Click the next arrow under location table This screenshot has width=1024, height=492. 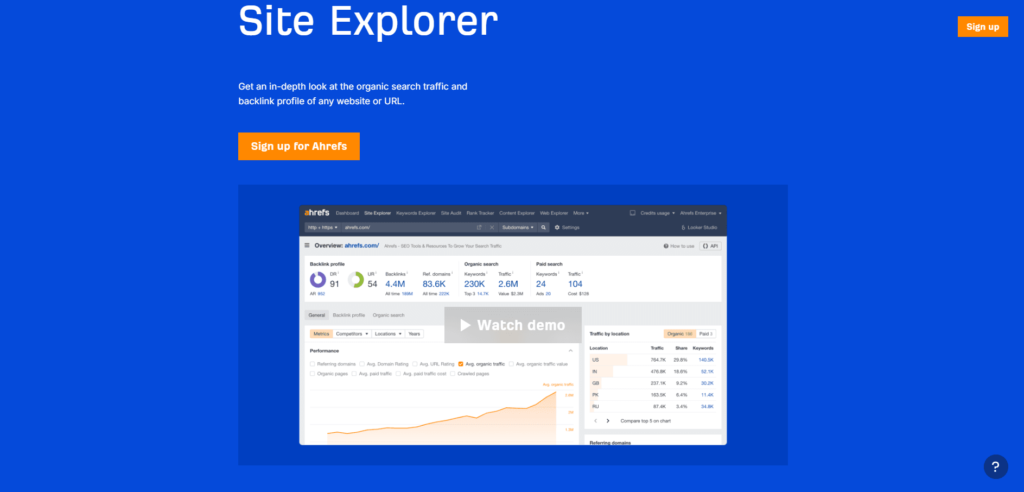tap(608, 421)
